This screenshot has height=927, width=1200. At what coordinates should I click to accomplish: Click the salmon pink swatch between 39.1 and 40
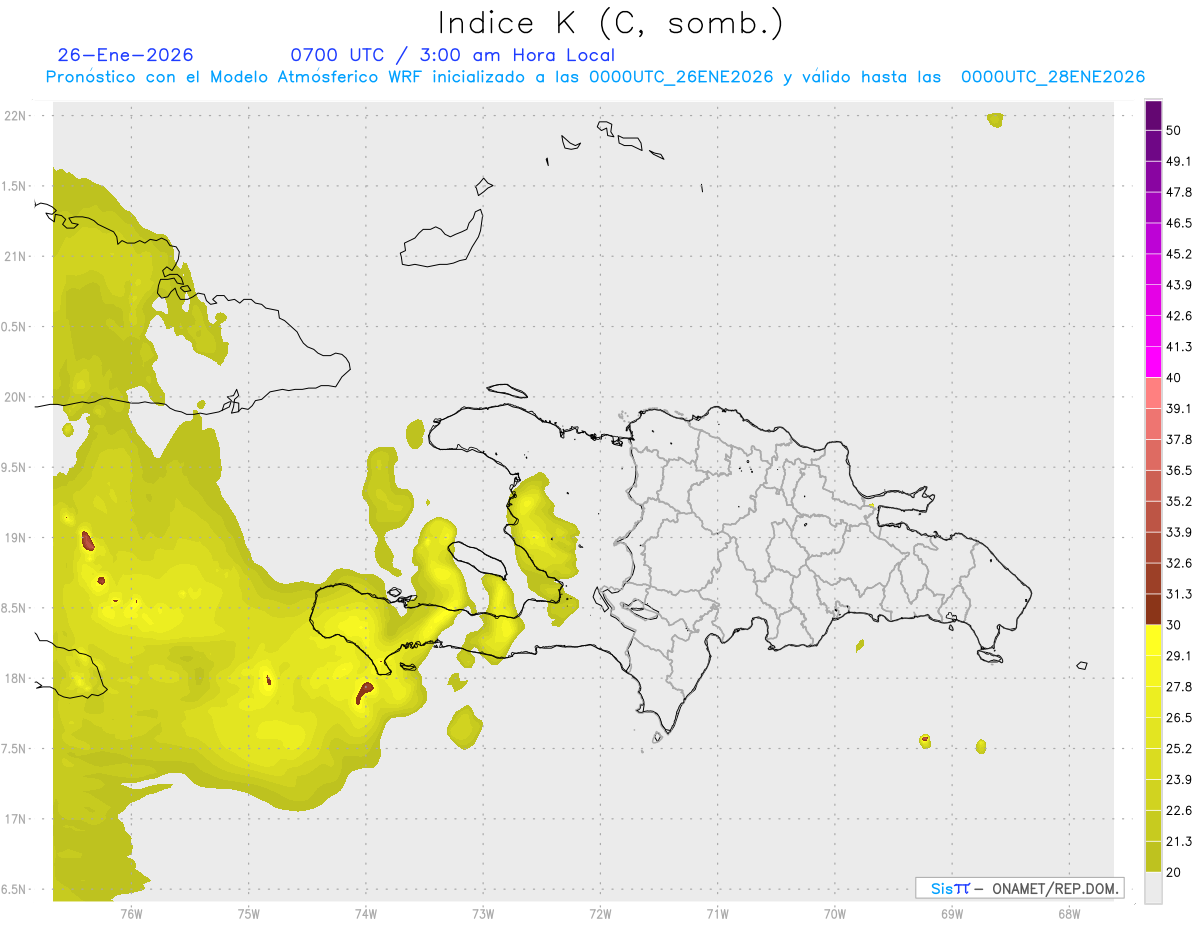(1154, 393)
